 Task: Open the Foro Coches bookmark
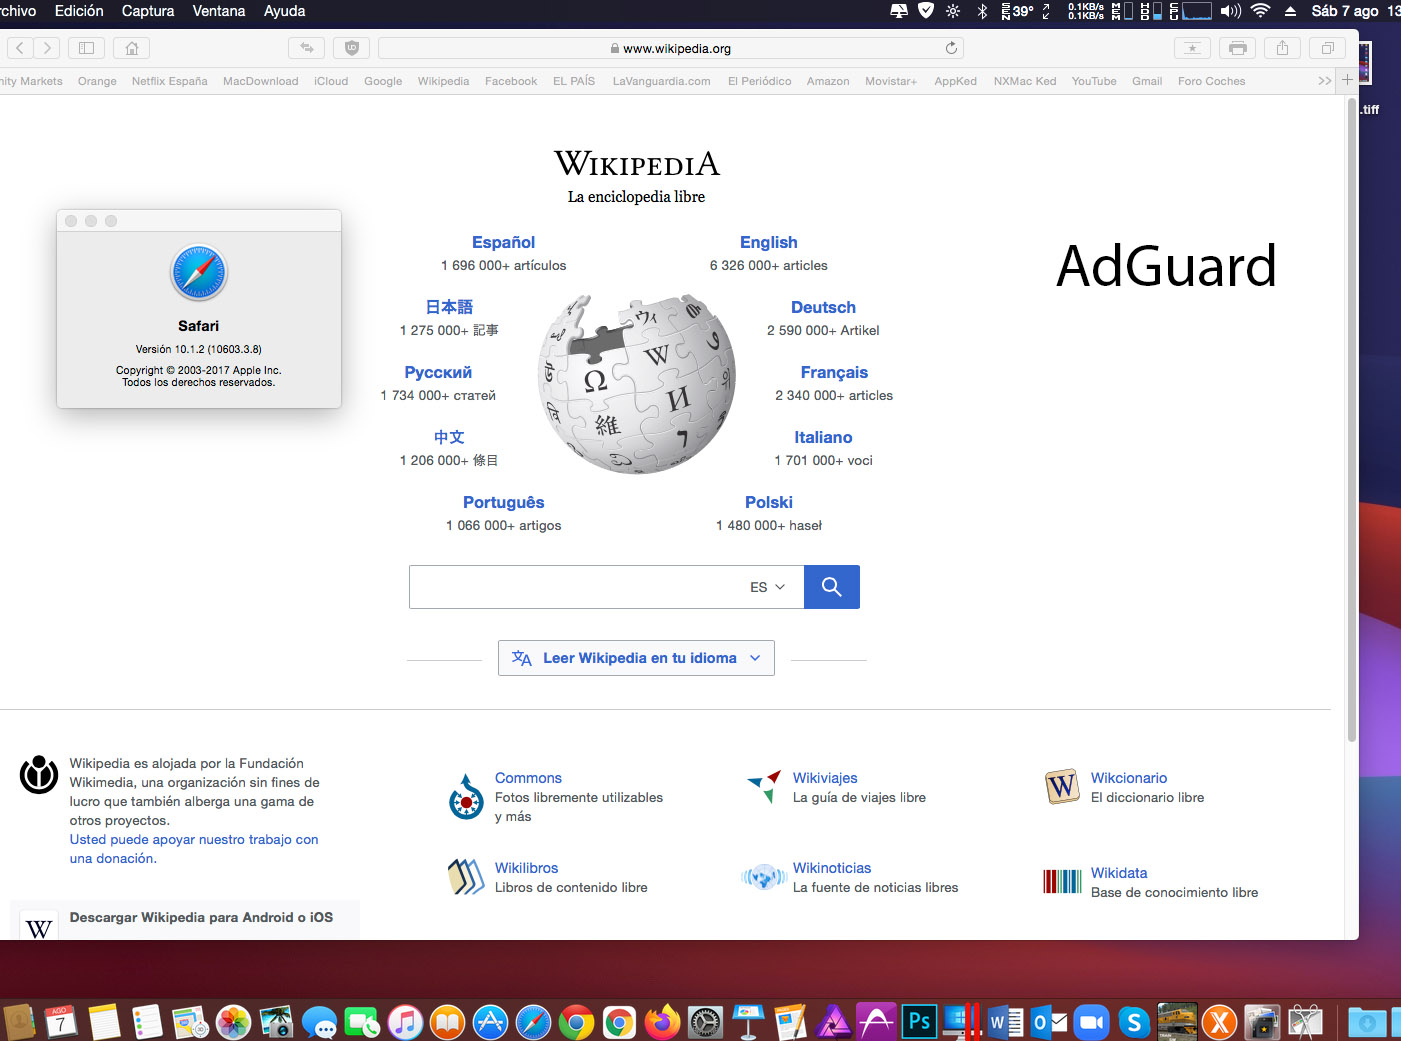point(1211,81)
